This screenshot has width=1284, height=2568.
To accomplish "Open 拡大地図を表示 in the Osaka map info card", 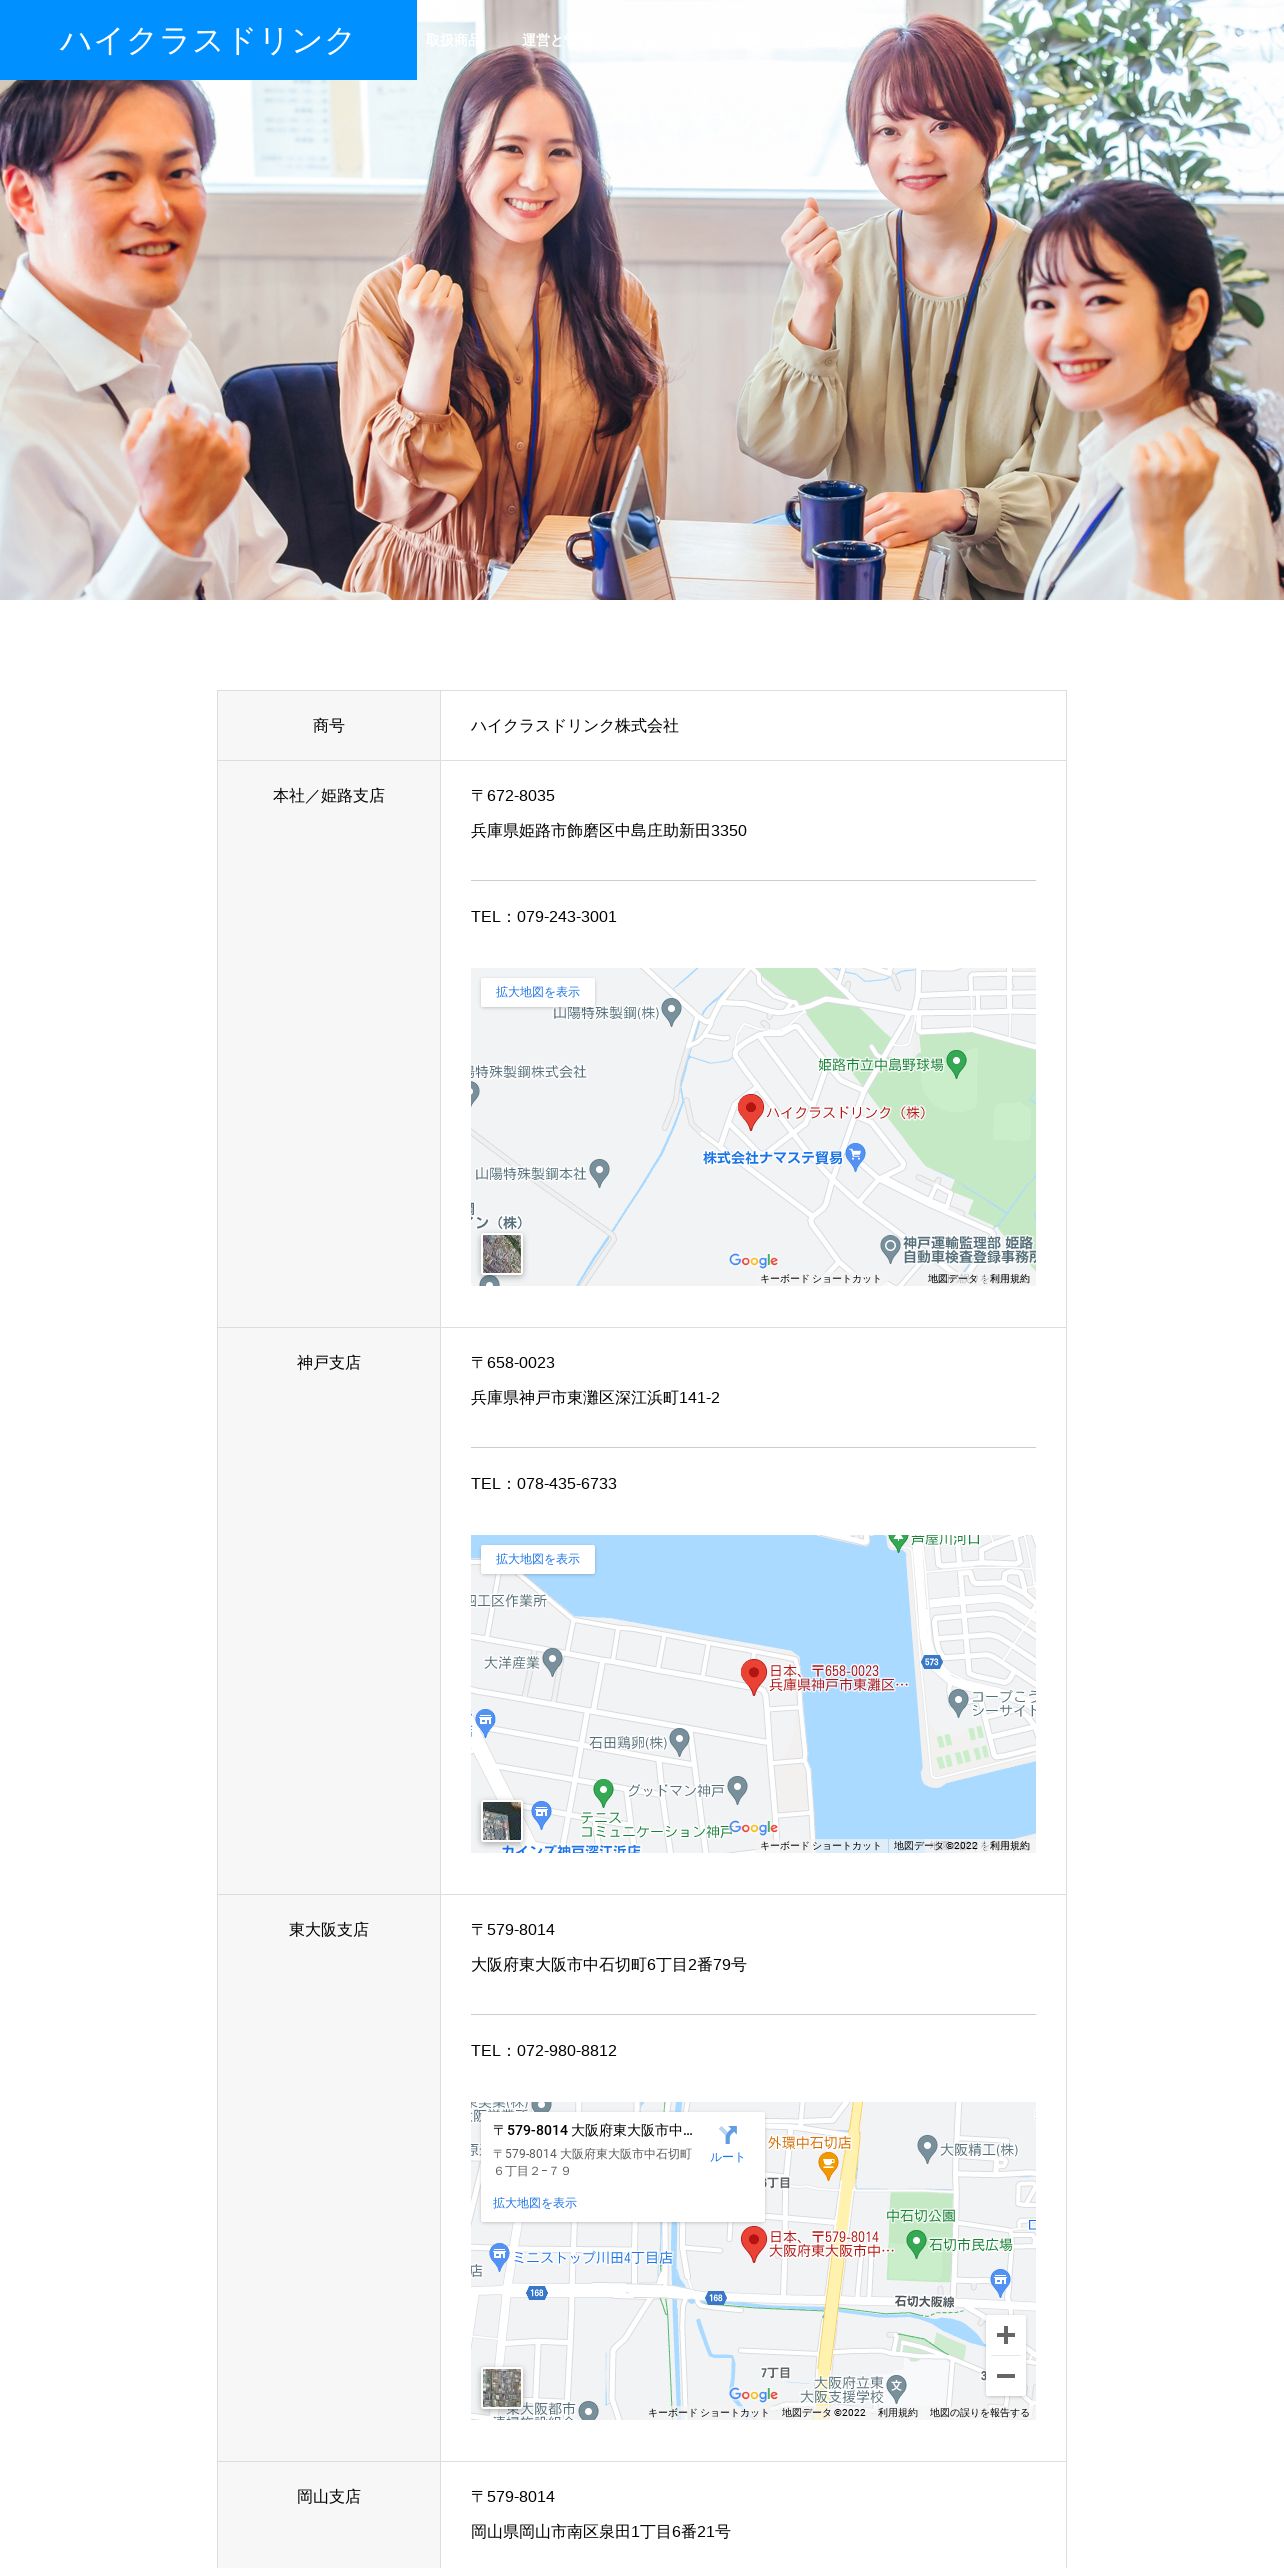I will click(x=535, y=2203).
